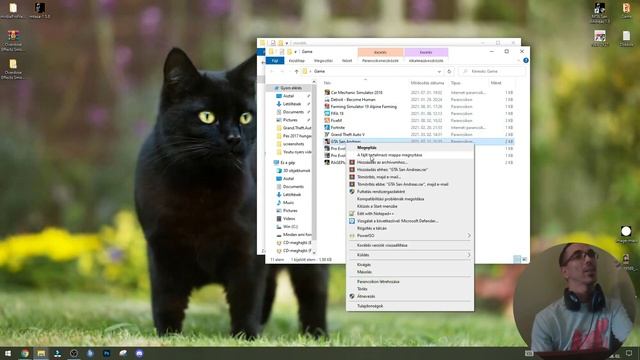Open the notification center icon in the tray
Screen dimensions: 640x360
point(629,353)
